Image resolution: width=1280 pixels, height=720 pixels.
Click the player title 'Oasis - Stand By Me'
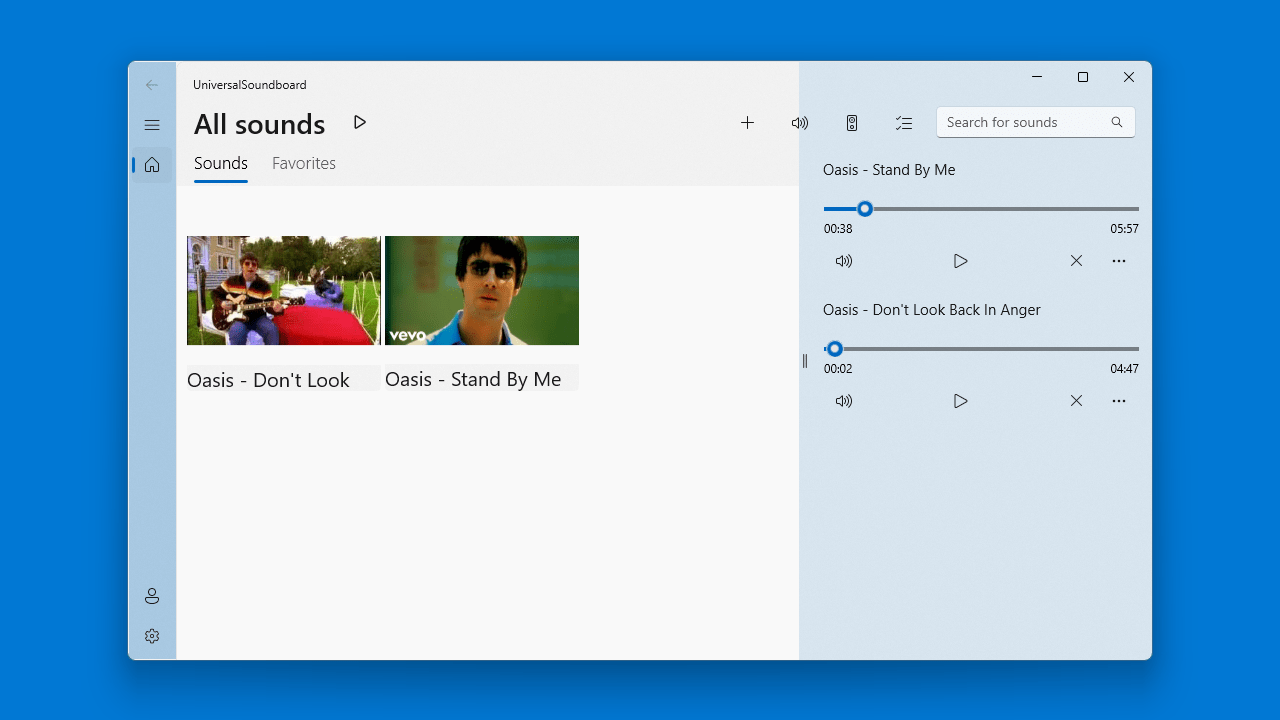click(x=889, y=170)
